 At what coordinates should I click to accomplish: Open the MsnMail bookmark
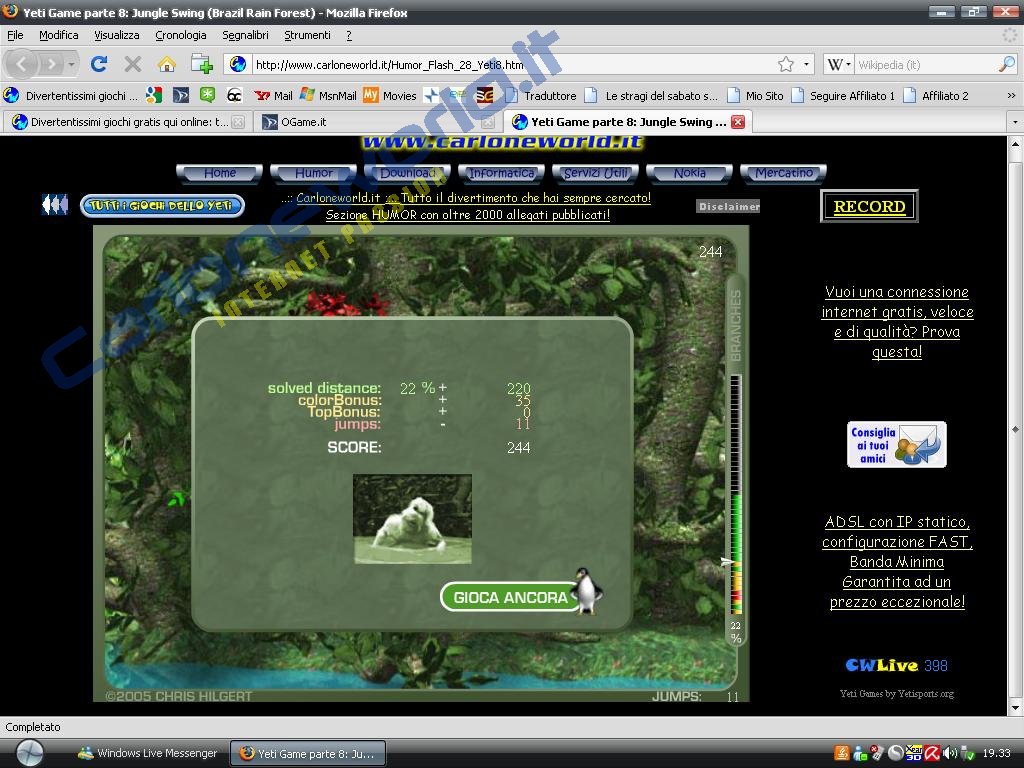(x=328, y=95)
